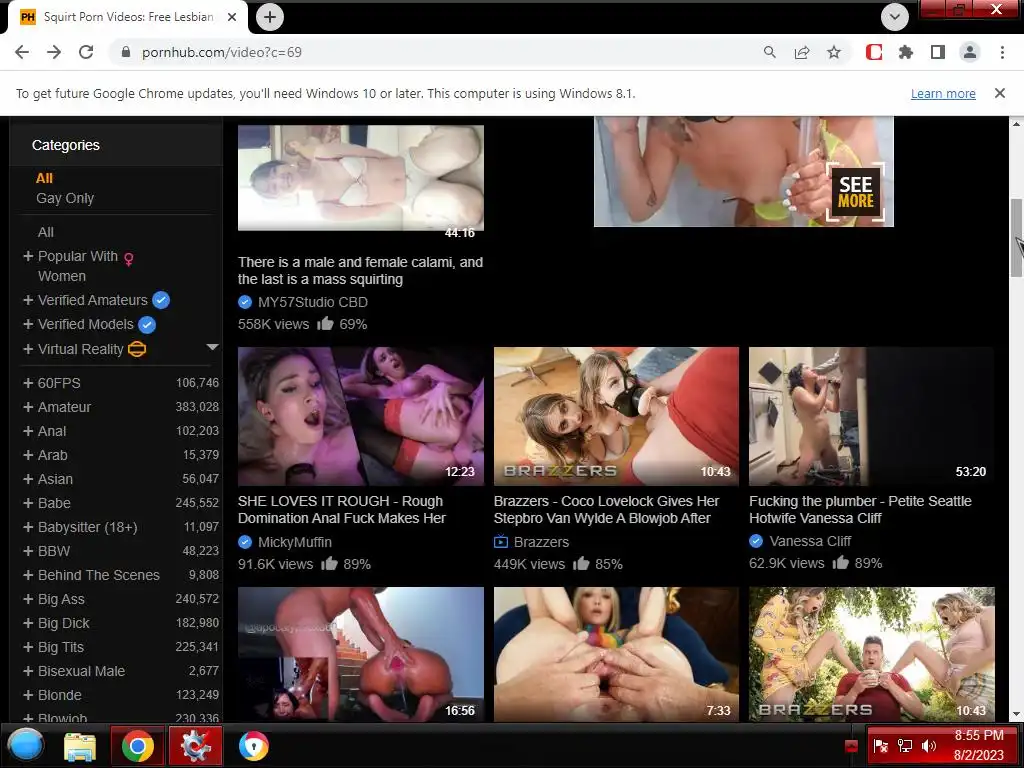Open the Blonde category

tap(59, 695)
